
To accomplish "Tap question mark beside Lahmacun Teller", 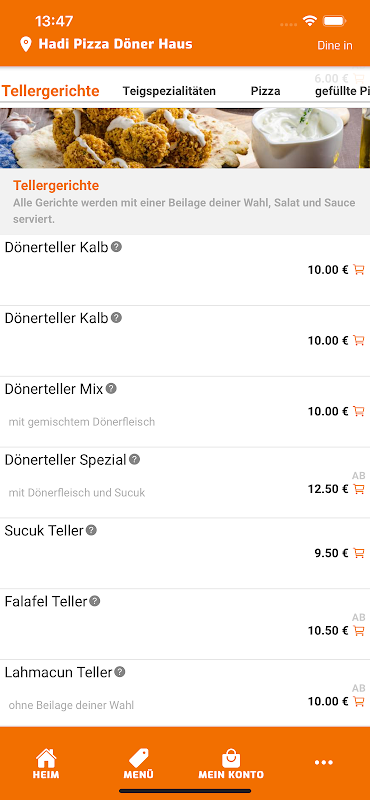I will 119,672.
